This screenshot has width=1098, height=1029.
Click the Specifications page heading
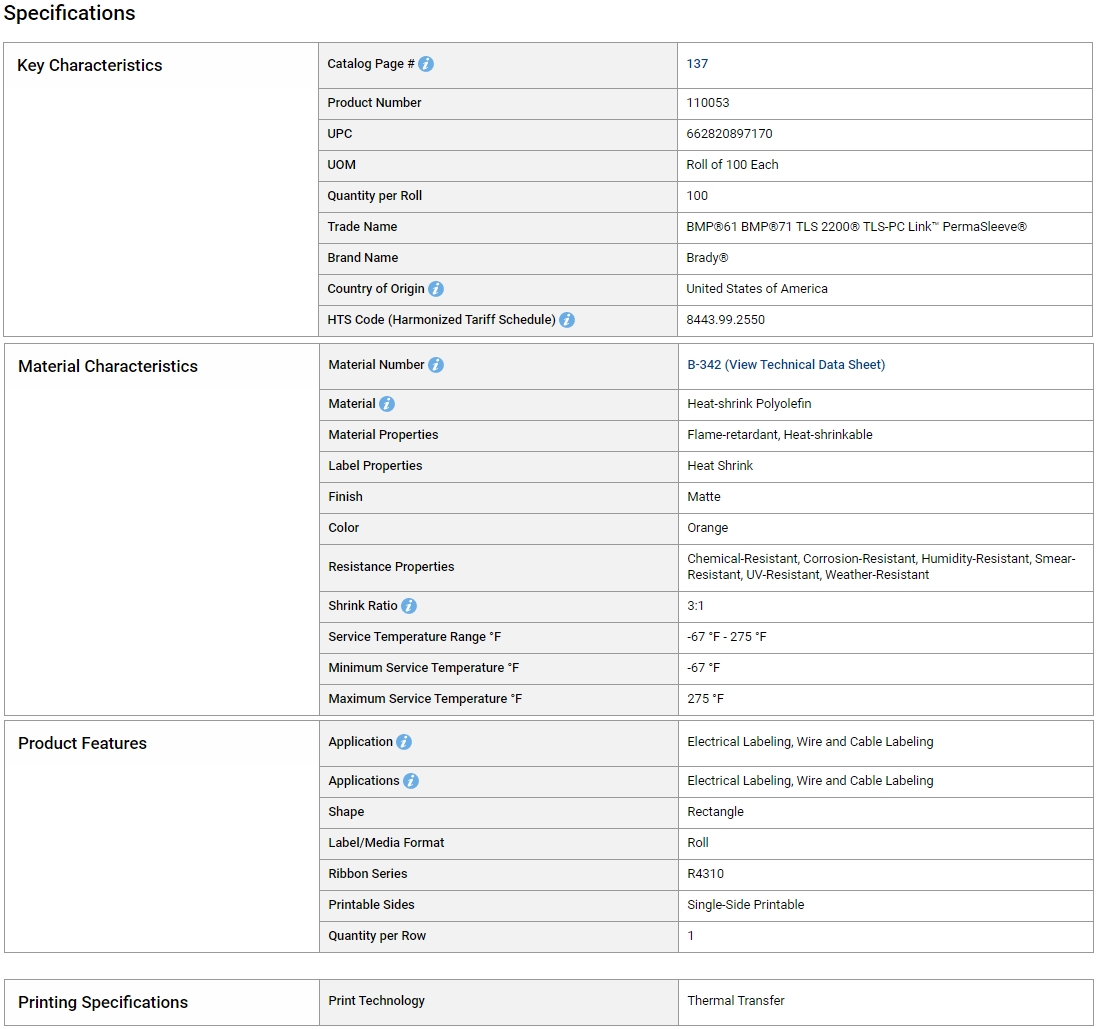coord(69,13)
